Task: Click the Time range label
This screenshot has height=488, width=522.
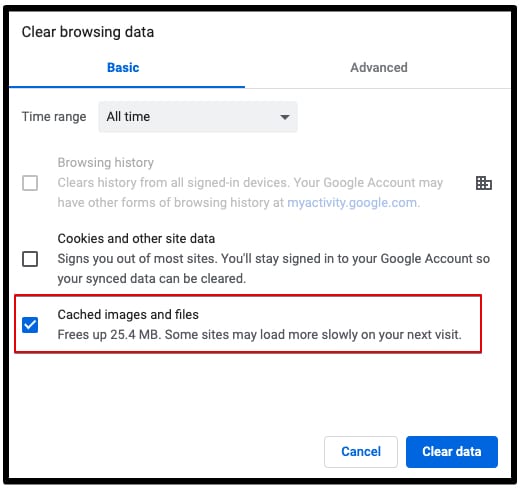Action: tap(54, 117)
